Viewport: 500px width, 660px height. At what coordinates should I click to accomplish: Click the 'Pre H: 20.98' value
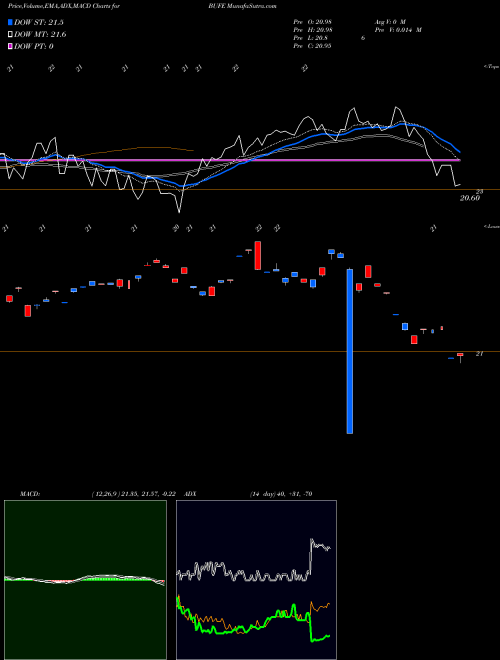pos(312,30)
